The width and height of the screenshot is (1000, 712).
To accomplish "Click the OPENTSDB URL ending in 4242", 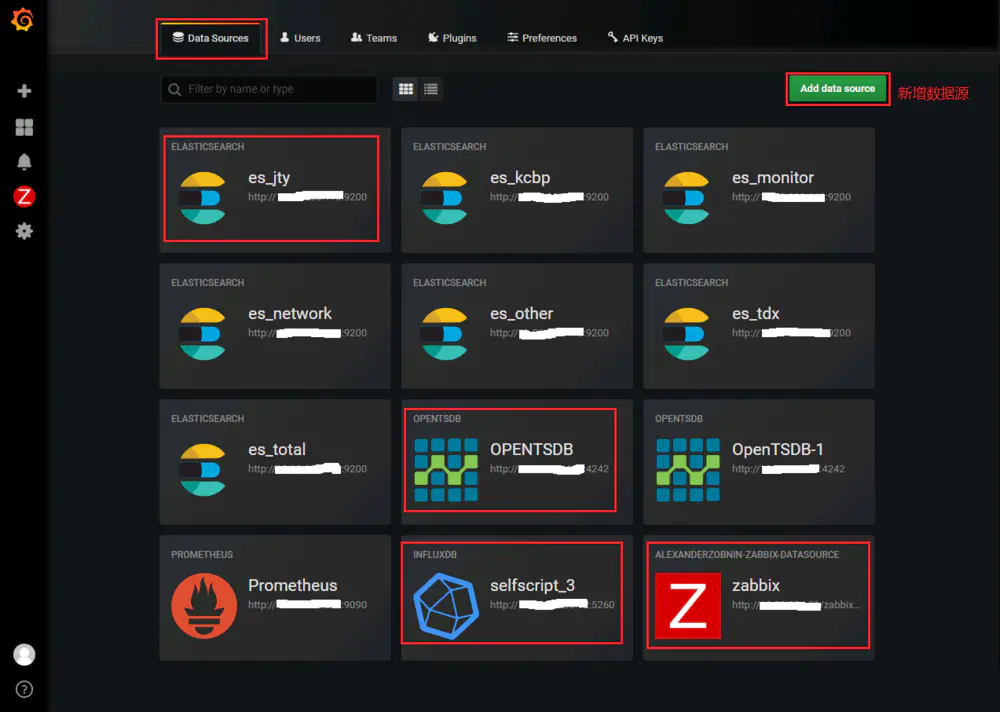I will (x=549, y=469).
